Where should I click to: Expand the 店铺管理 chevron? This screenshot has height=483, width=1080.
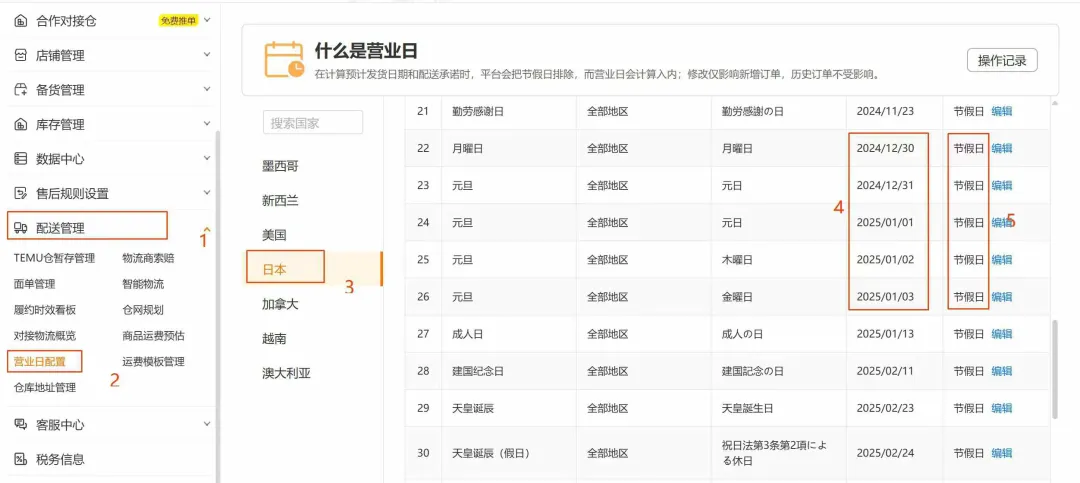207,54
